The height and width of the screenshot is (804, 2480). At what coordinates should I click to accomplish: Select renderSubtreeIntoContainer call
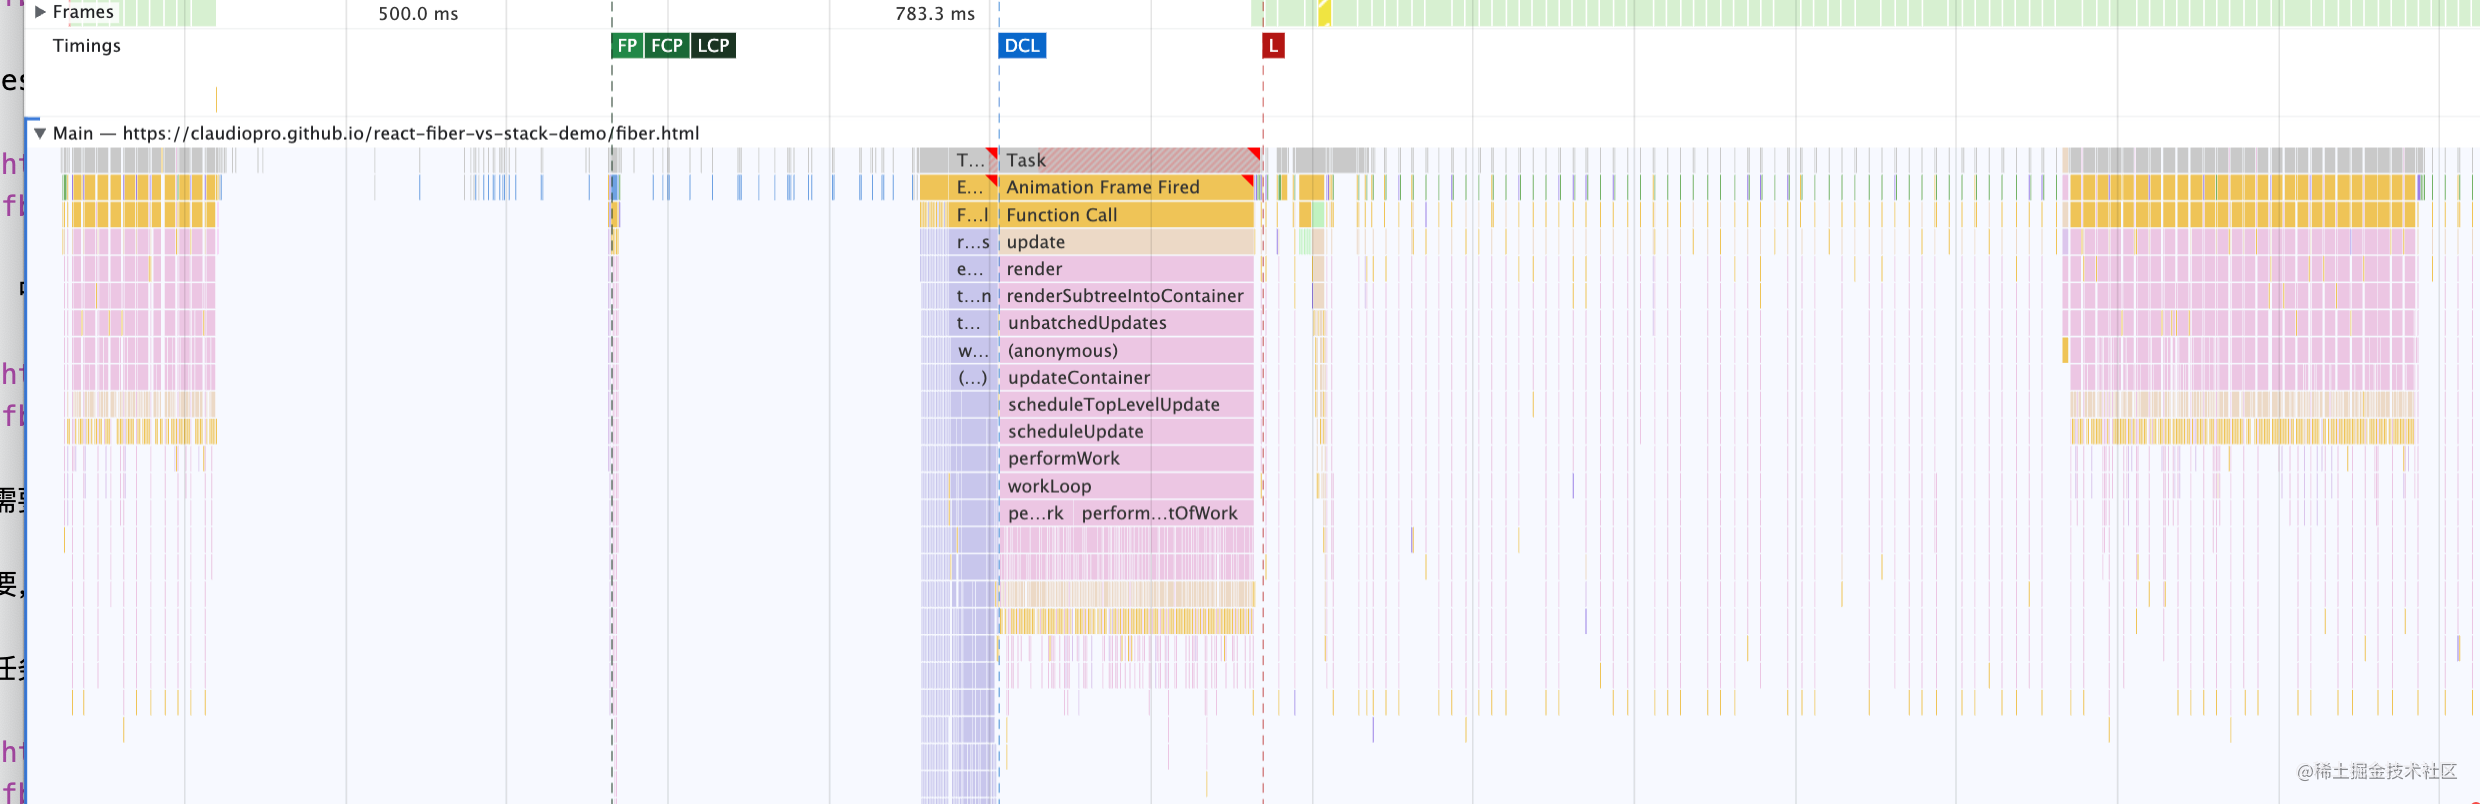coord(1127,296)
